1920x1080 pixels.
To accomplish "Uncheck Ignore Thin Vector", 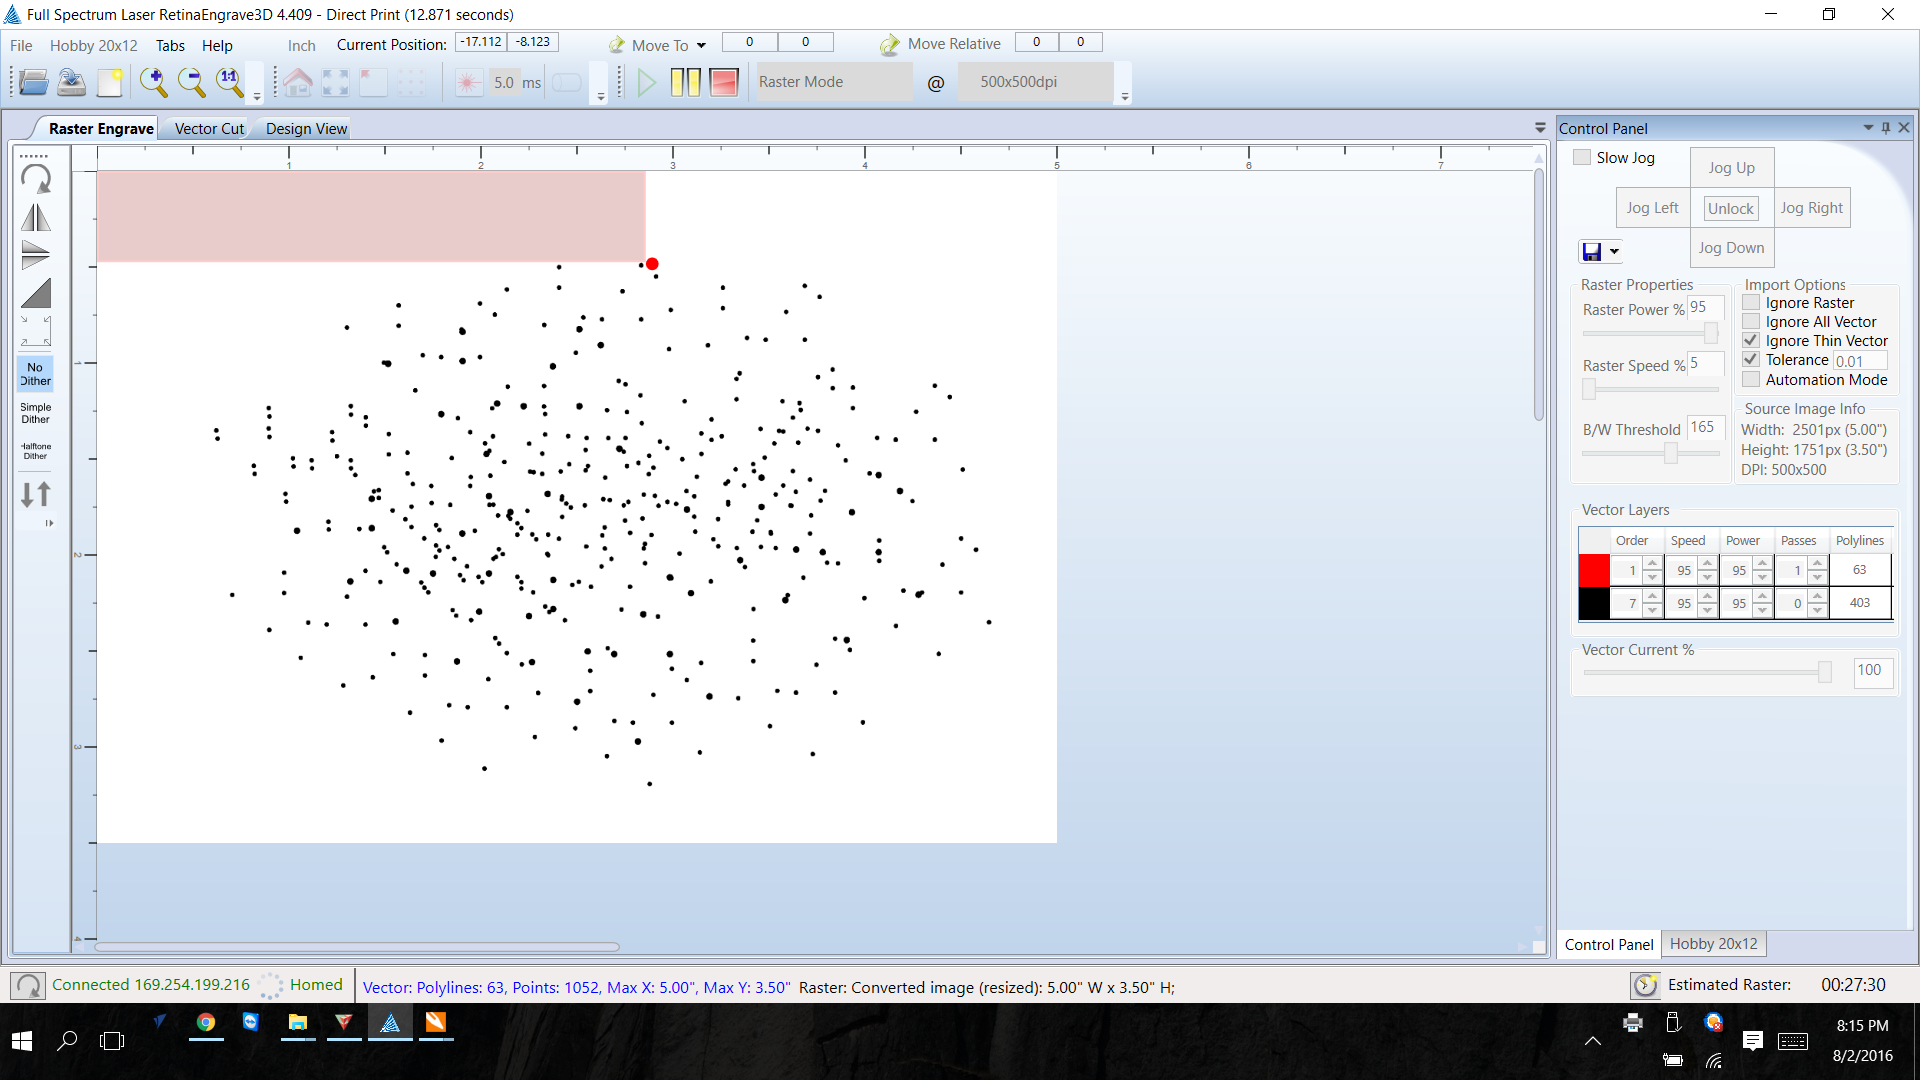I will 1751,341.
